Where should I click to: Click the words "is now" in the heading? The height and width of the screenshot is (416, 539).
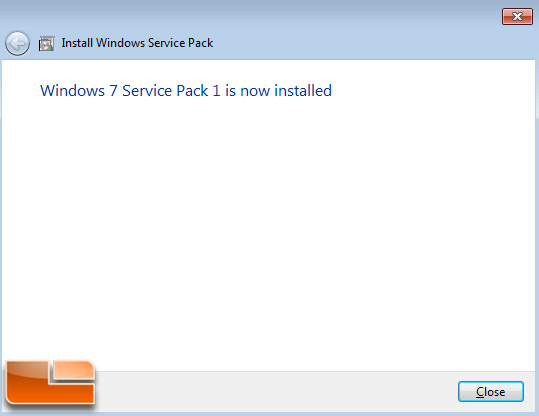pos(248,91)
